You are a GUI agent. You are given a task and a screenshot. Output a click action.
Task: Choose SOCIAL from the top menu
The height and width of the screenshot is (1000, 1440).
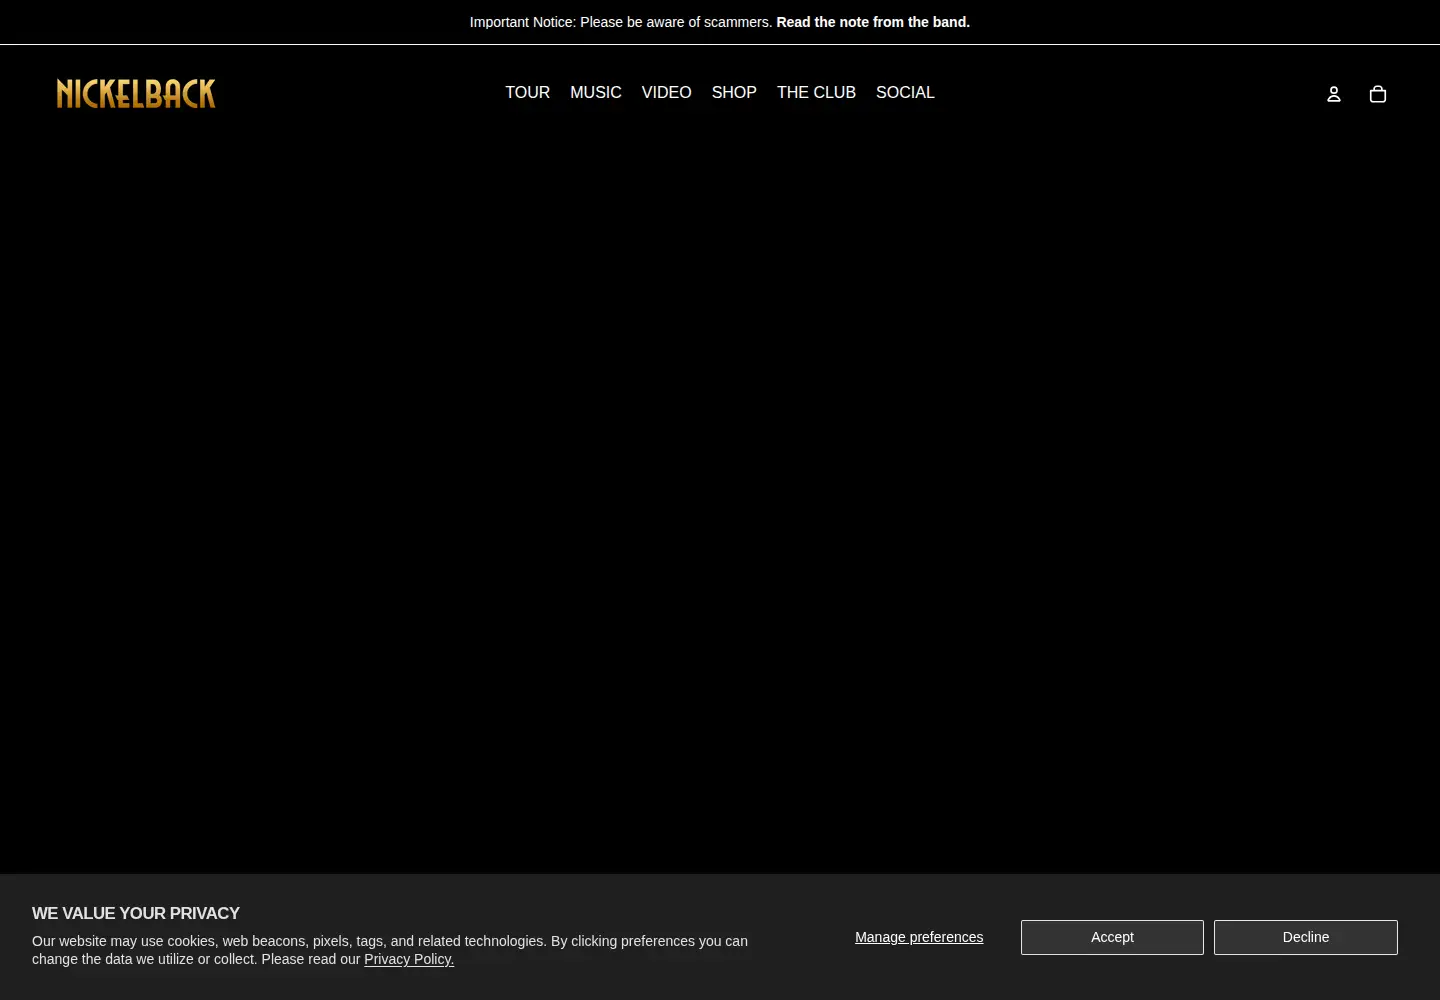tap(905, 92)
